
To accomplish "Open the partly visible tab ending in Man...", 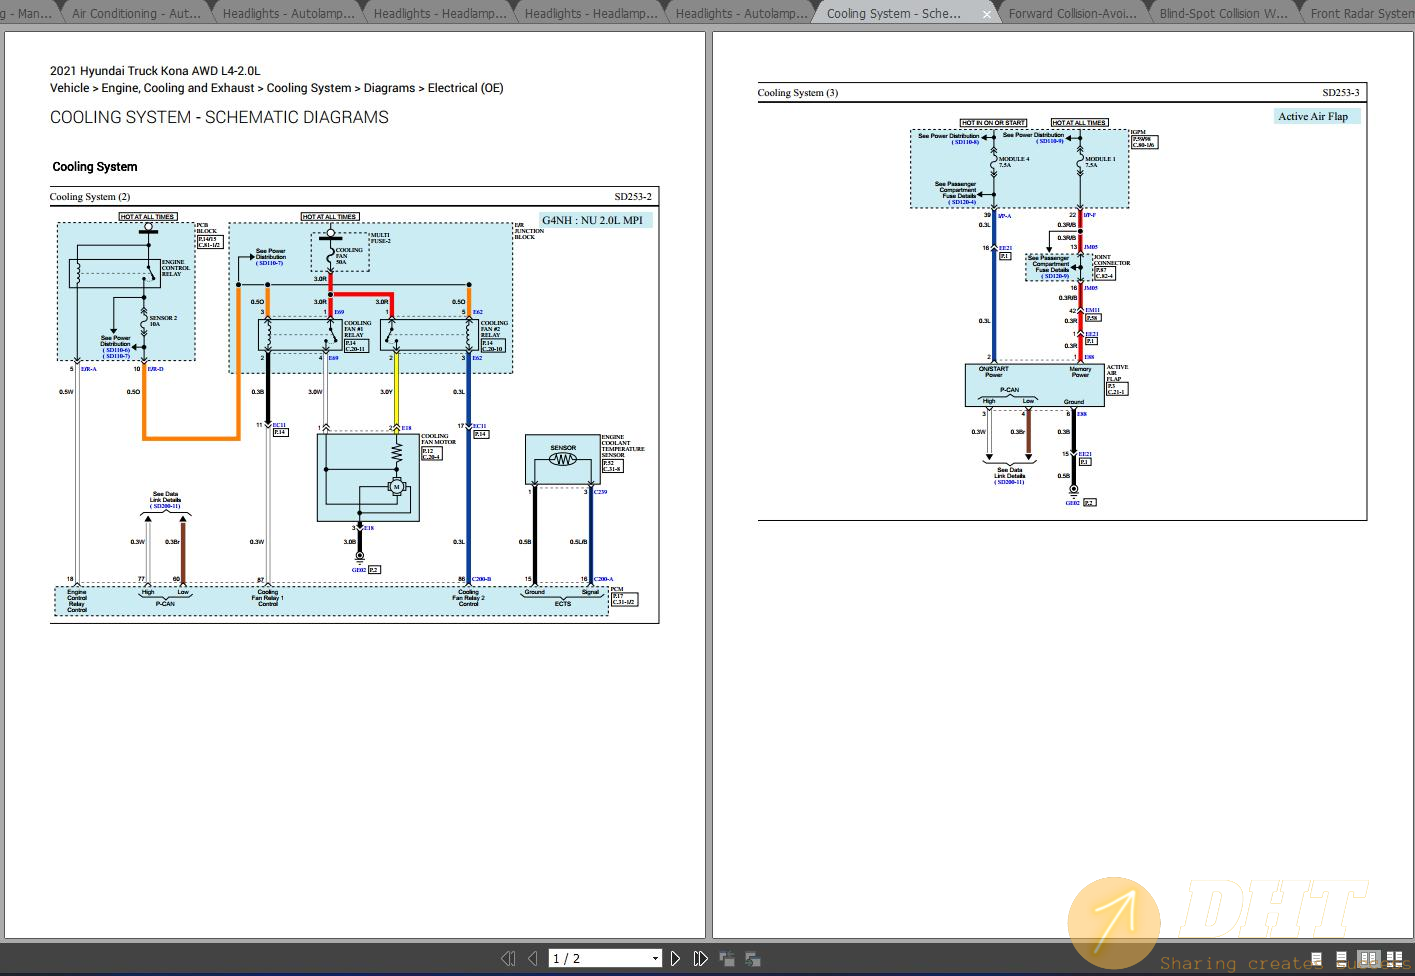I will point(27,14).
